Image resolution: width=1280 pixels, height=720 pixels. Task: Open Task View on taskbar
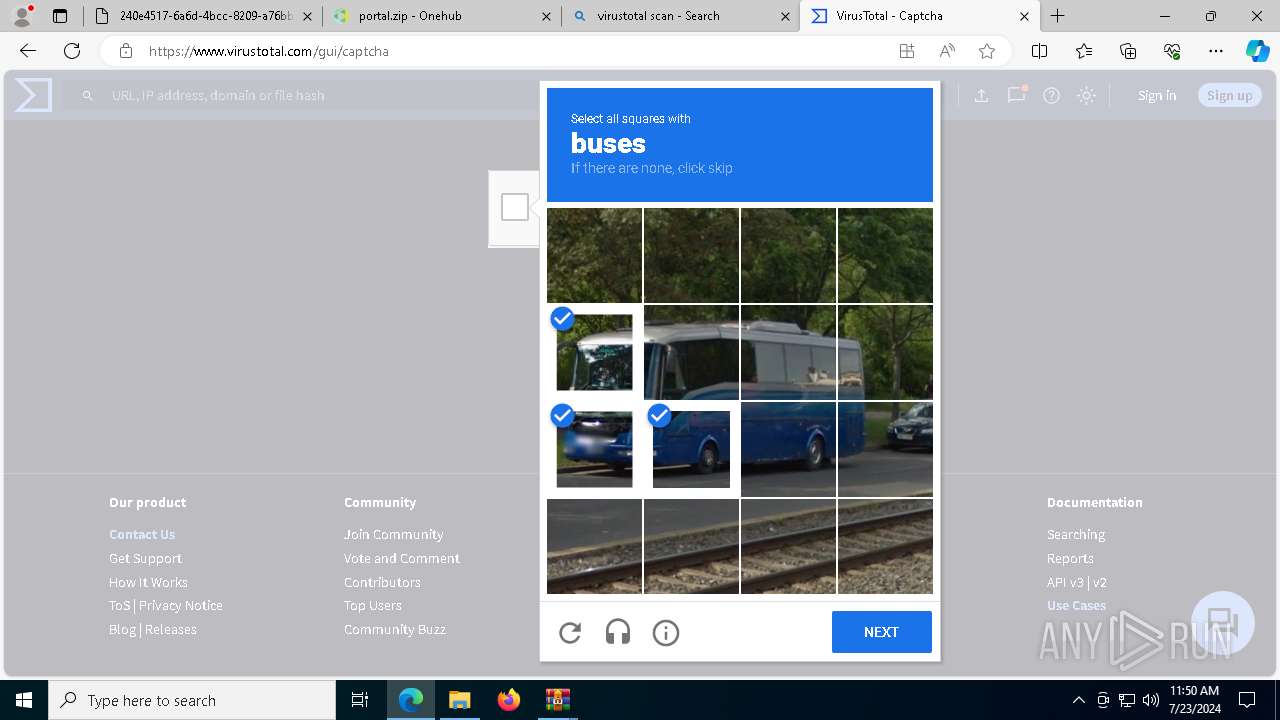(x=360, y=700)
